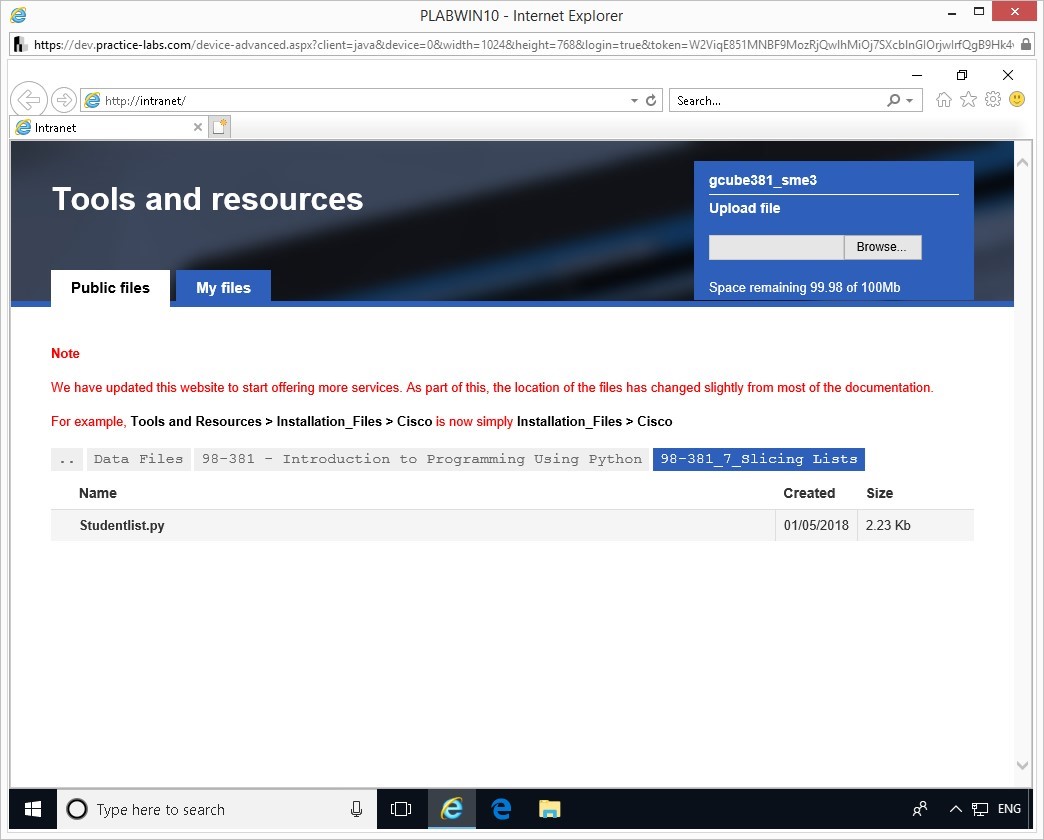The width and height of the screenshot is (1044, 840).
Task: Expand the address bar dropdown arrow
Action: [634, 101]
